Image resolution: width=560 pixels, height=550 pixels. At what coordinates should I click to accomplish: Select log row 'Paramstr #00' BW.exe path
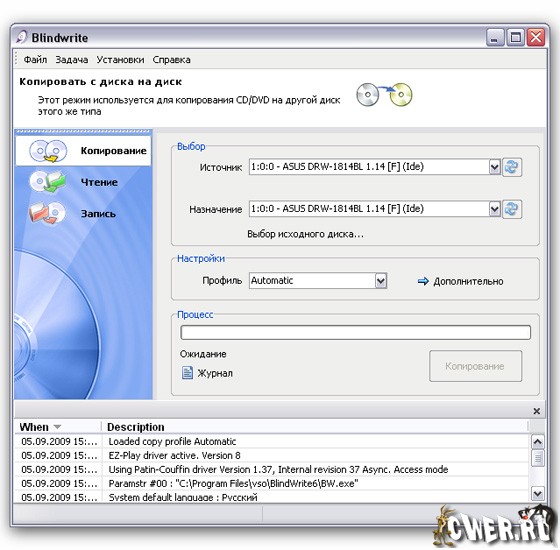[x=272, y=484]
